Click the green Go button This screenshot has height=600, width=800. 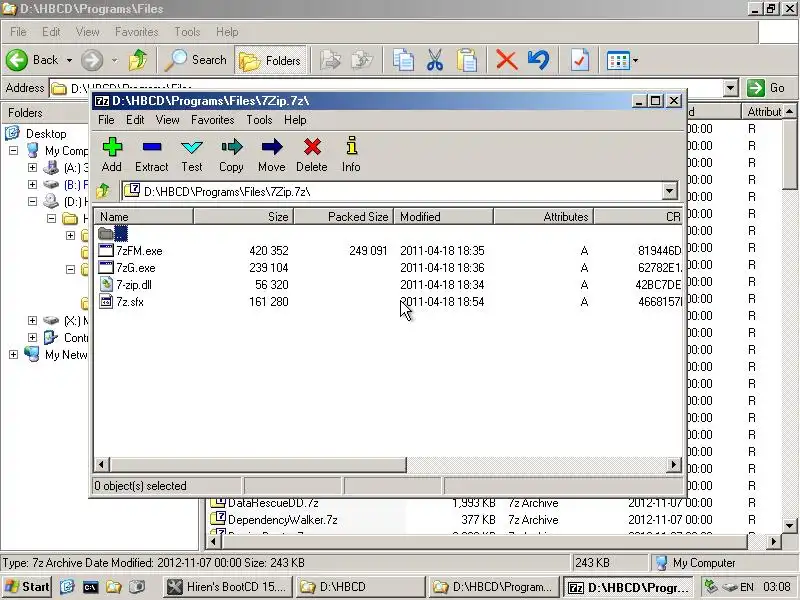pos(766,88)
